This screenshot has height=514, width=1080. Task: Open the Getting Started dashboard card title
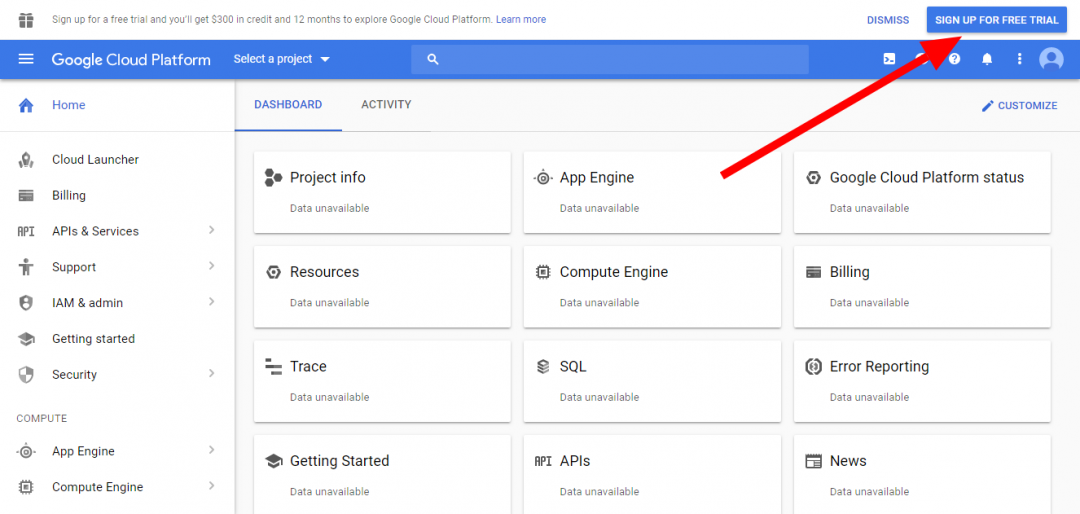point(340,461)
